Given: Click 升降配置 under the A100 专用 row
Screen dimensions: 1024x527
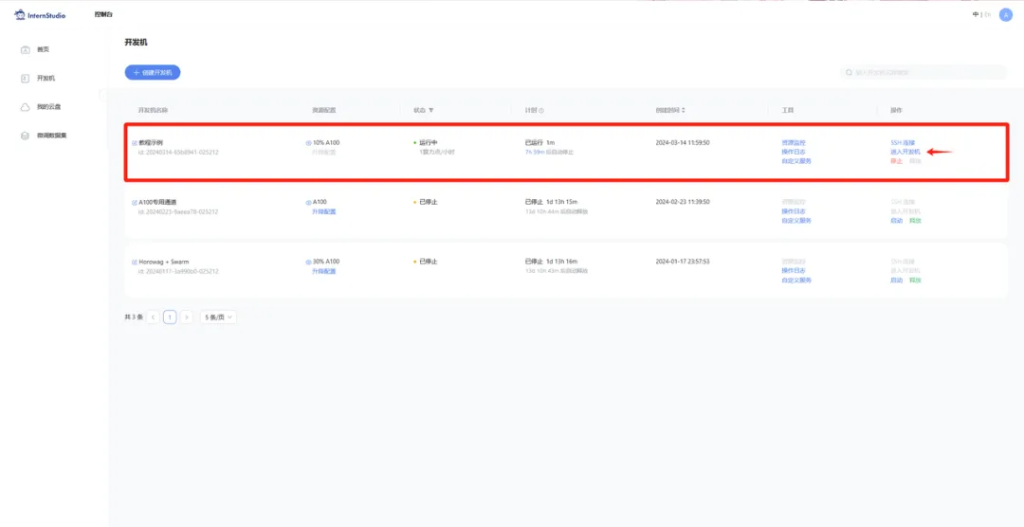Looking at the screenshot, I should [x=324, y=211].
